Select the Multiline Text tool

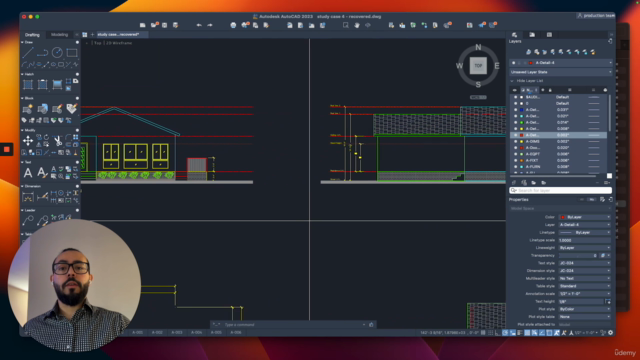click(28, 173)
